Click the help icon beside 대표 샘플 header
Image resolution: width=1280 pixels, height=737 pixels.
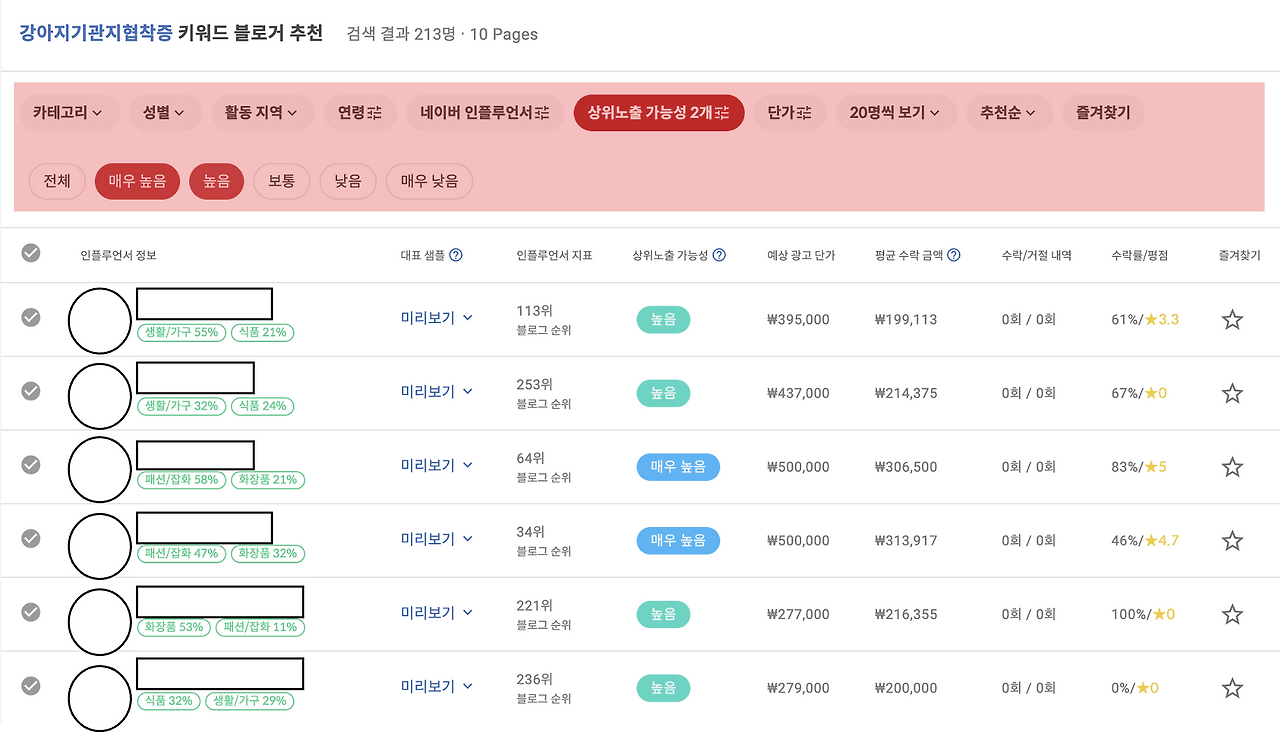457,255
